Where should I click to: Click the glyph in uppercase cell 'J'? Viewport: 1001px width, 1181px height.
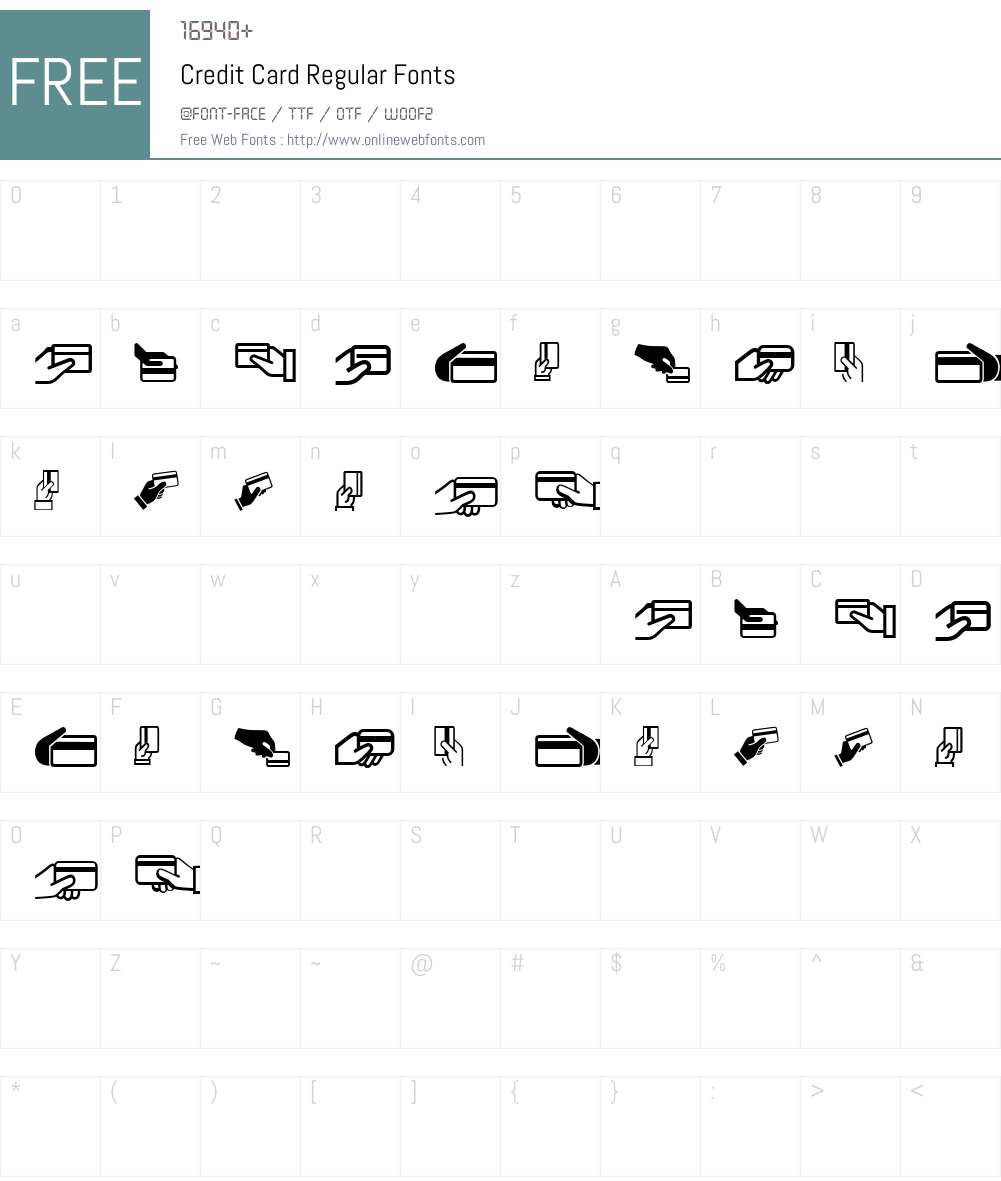tap(567, 747)
